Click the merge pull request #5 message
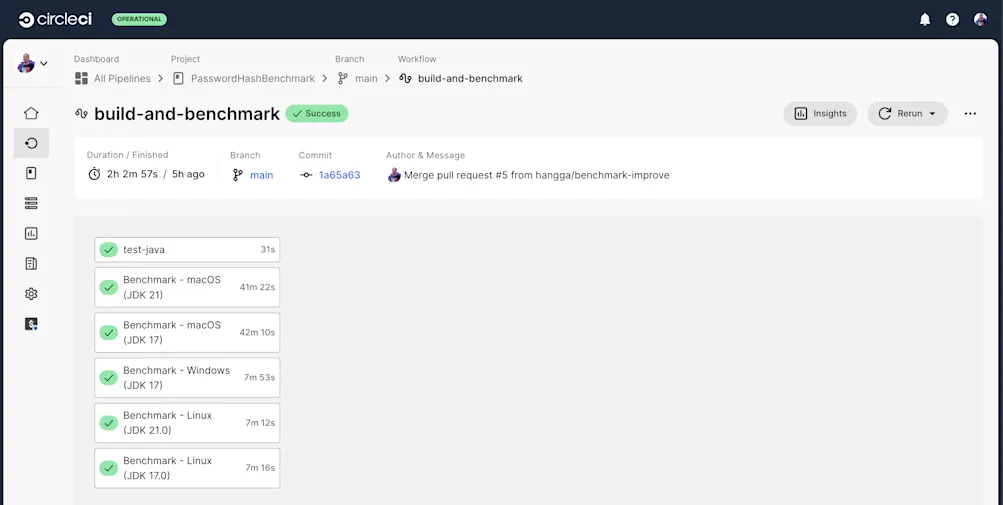The width and height of the screenshot is (1003, 505). pyautogui.click(x=537, y=175)
